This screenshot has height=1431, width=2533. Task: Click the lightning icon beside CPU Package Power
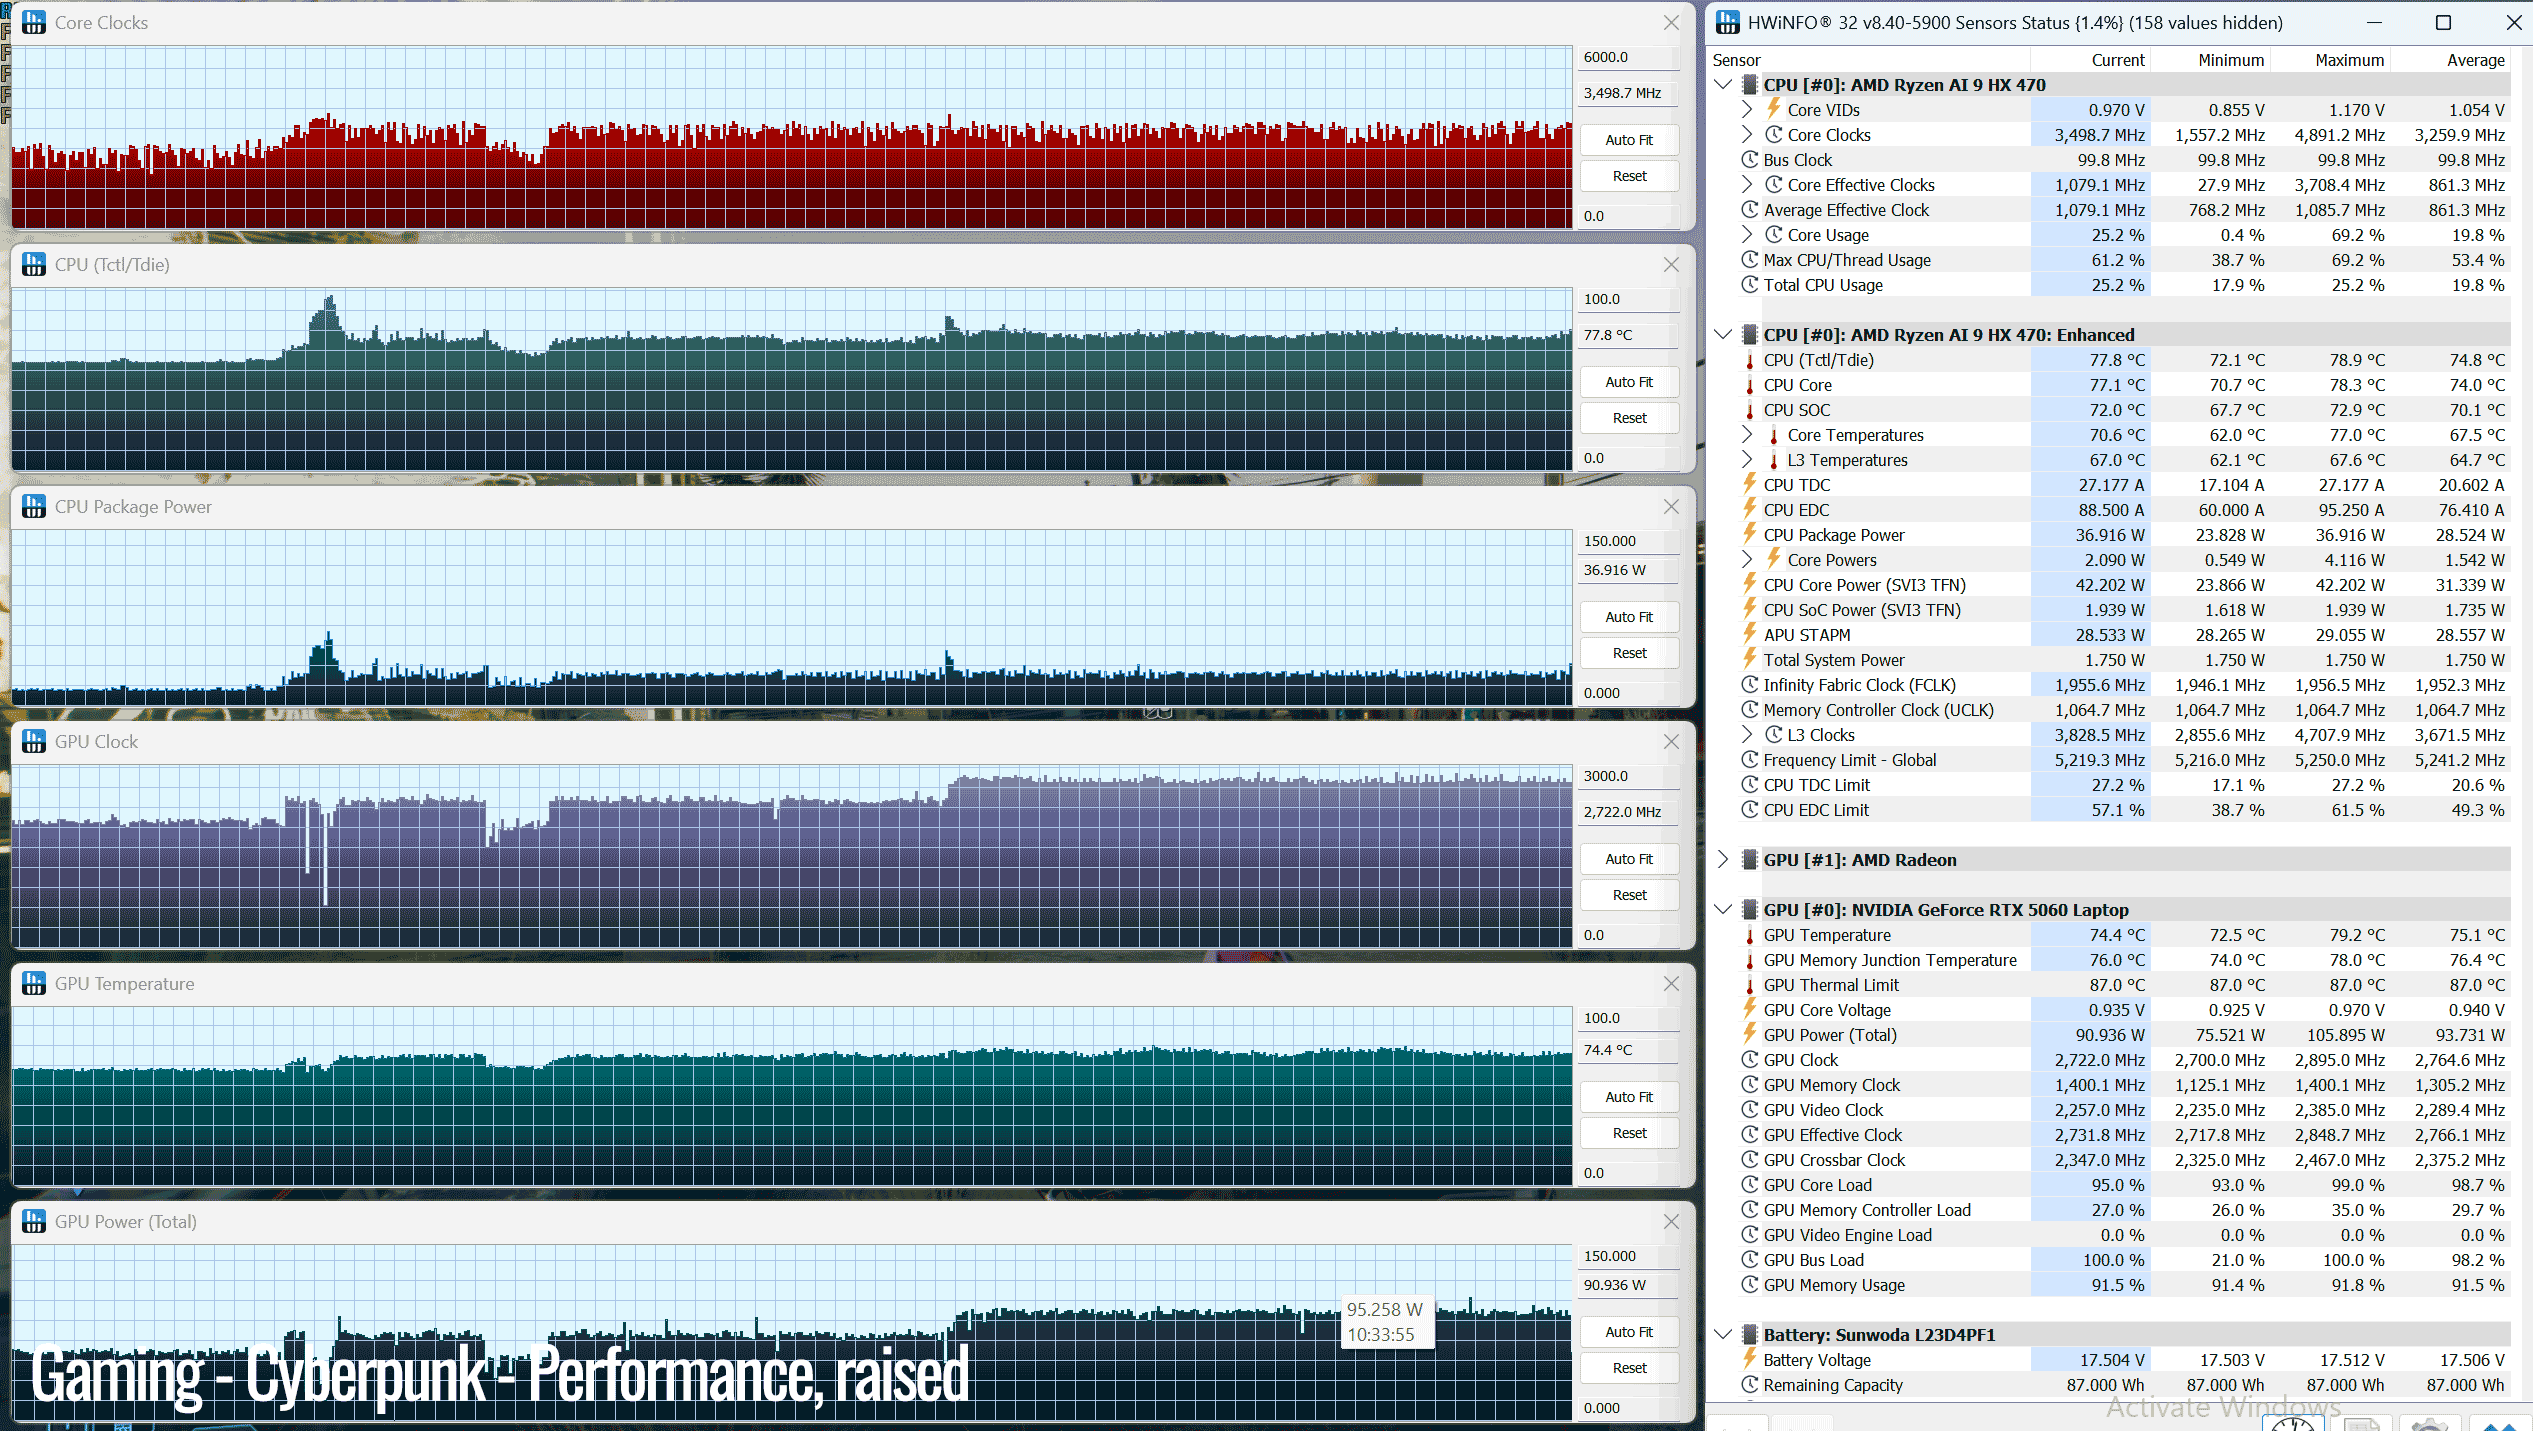(1749, 535)
